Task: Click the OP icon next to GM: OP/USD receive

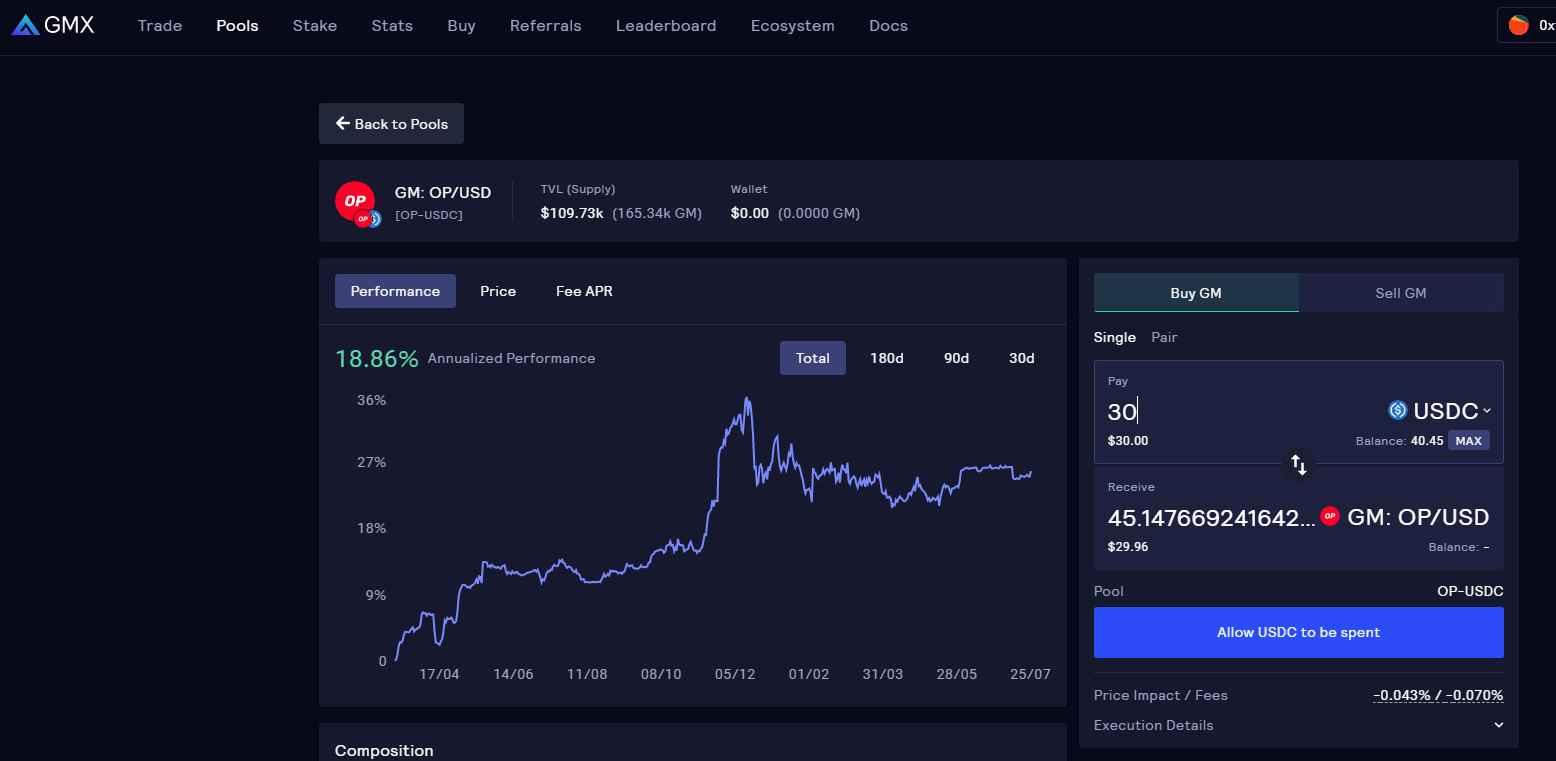Action: [x=1329, y=516]
